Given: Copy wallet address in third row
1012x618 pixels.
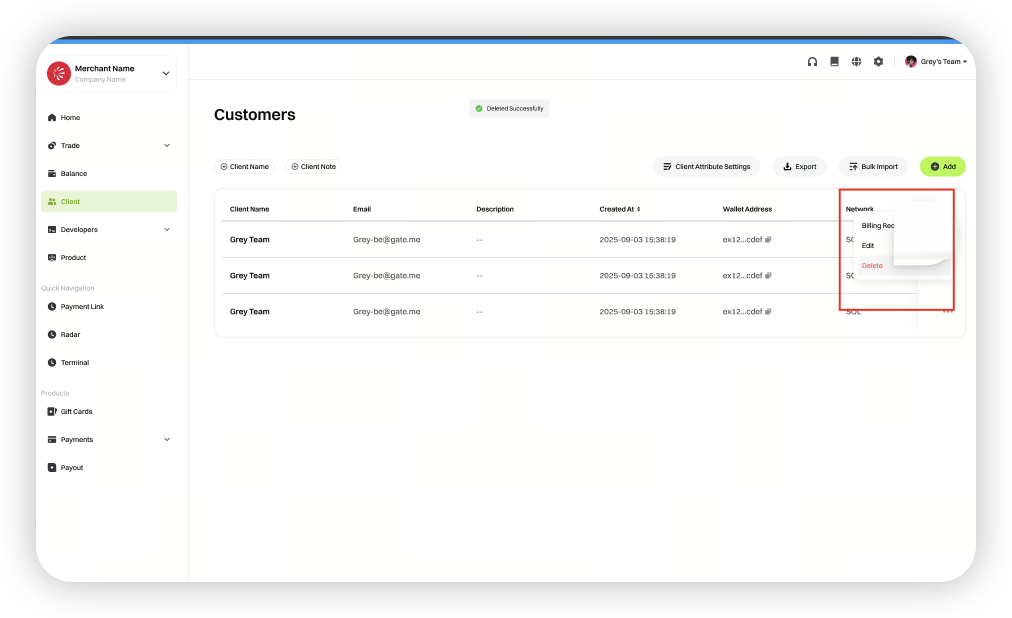Looking at the screenshot, I should click(769, 312).
